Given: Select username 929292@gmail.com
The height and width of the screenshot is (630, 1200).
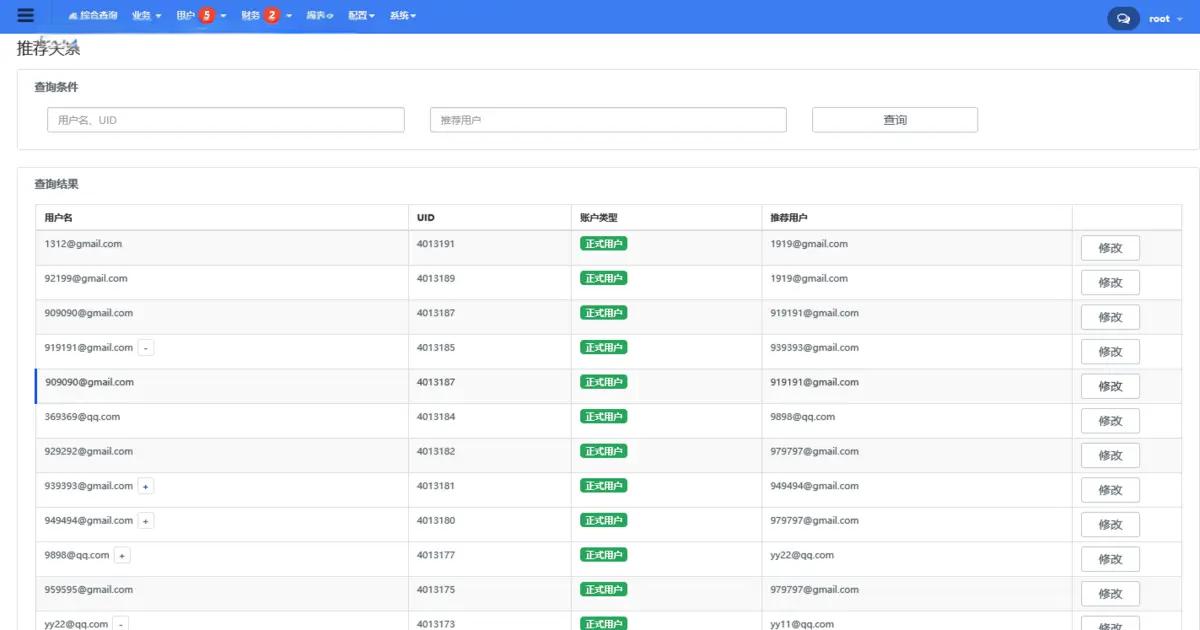Looking at the screenshot, I should [x=89, y=451].
